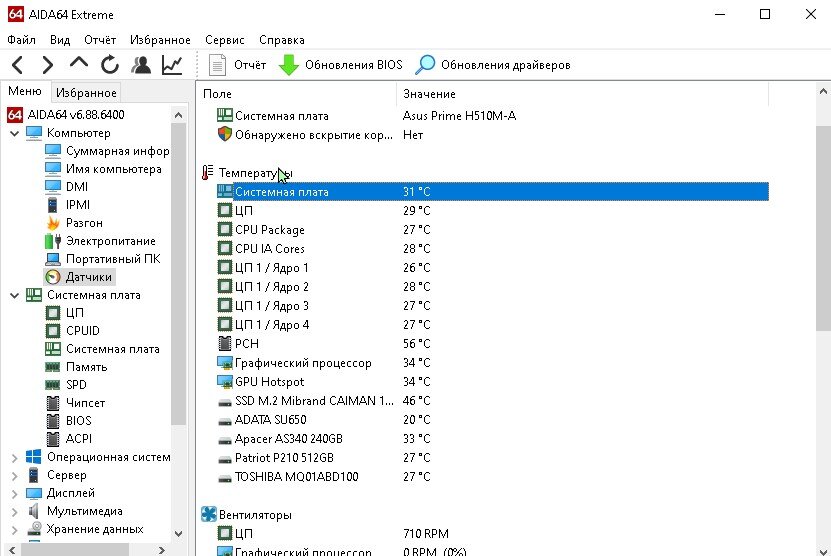
Task: Click the Вентиляторы fan icon
Action: tap(209, 515)
